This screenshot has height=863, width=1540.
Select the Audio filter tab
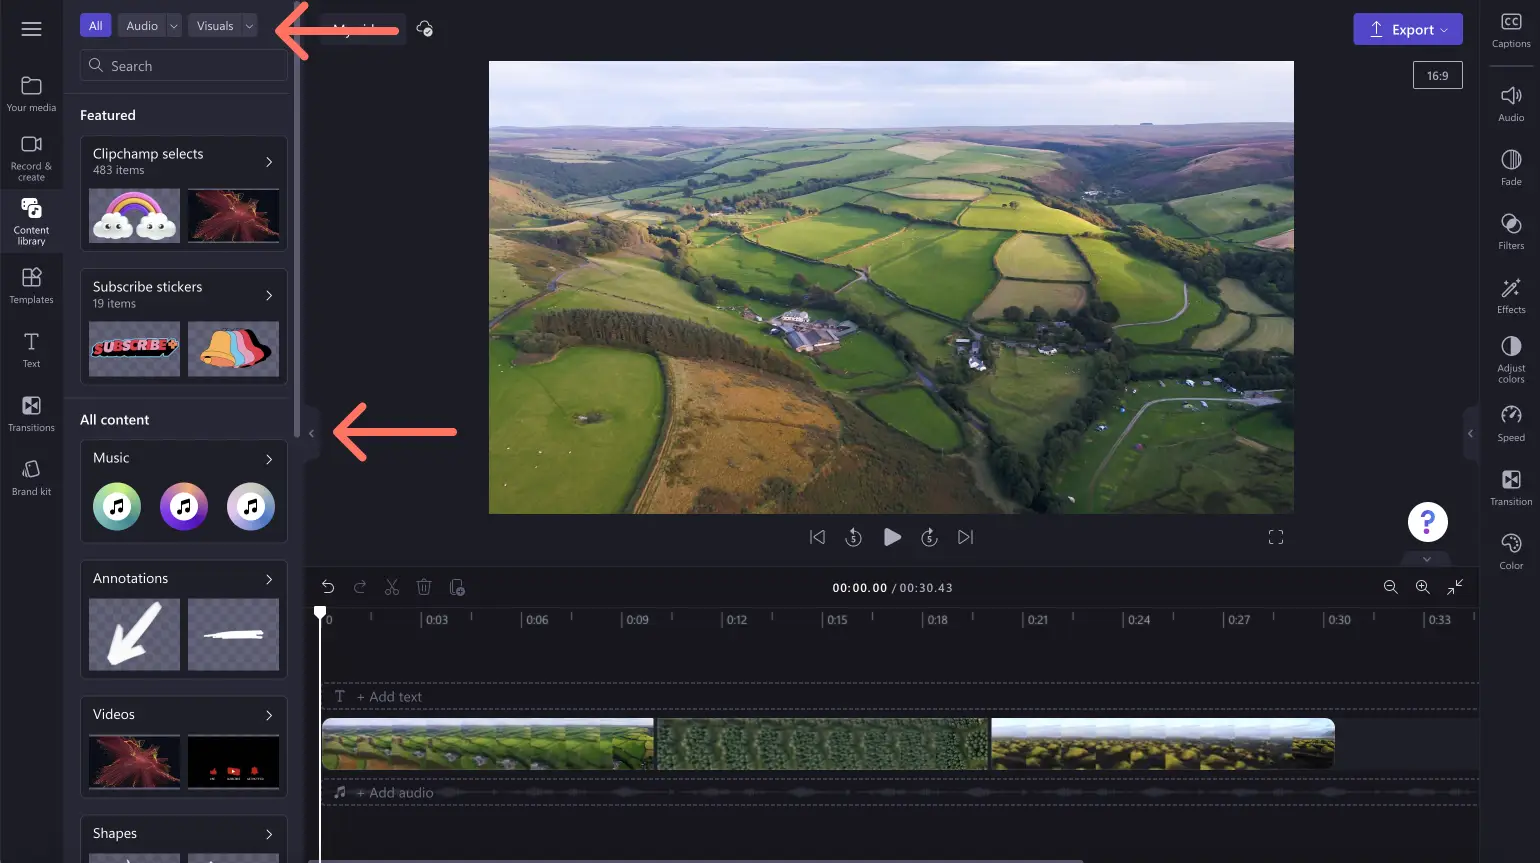coord(142,26)
